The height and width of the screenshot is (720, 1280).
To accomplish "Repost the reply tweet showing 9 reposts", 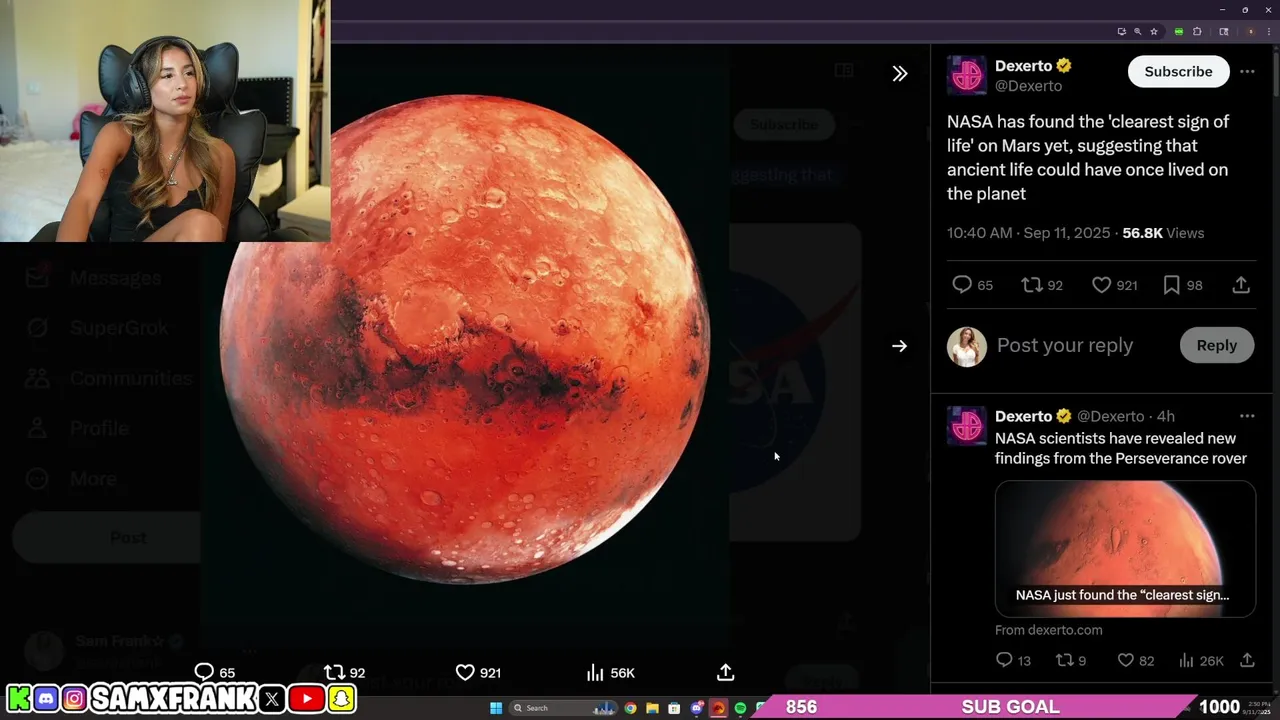I will coord(1064,660).
